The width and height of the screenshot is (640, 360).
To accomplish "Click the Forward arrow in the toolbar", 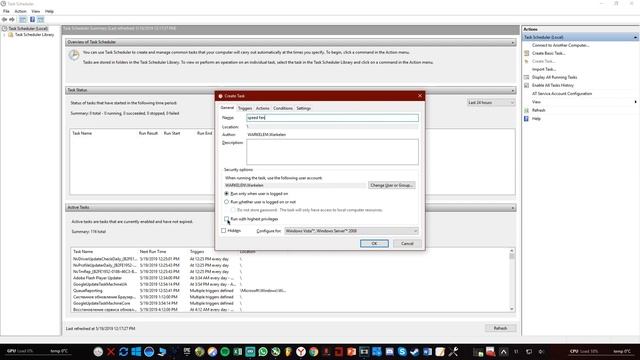I will [12, 20].
